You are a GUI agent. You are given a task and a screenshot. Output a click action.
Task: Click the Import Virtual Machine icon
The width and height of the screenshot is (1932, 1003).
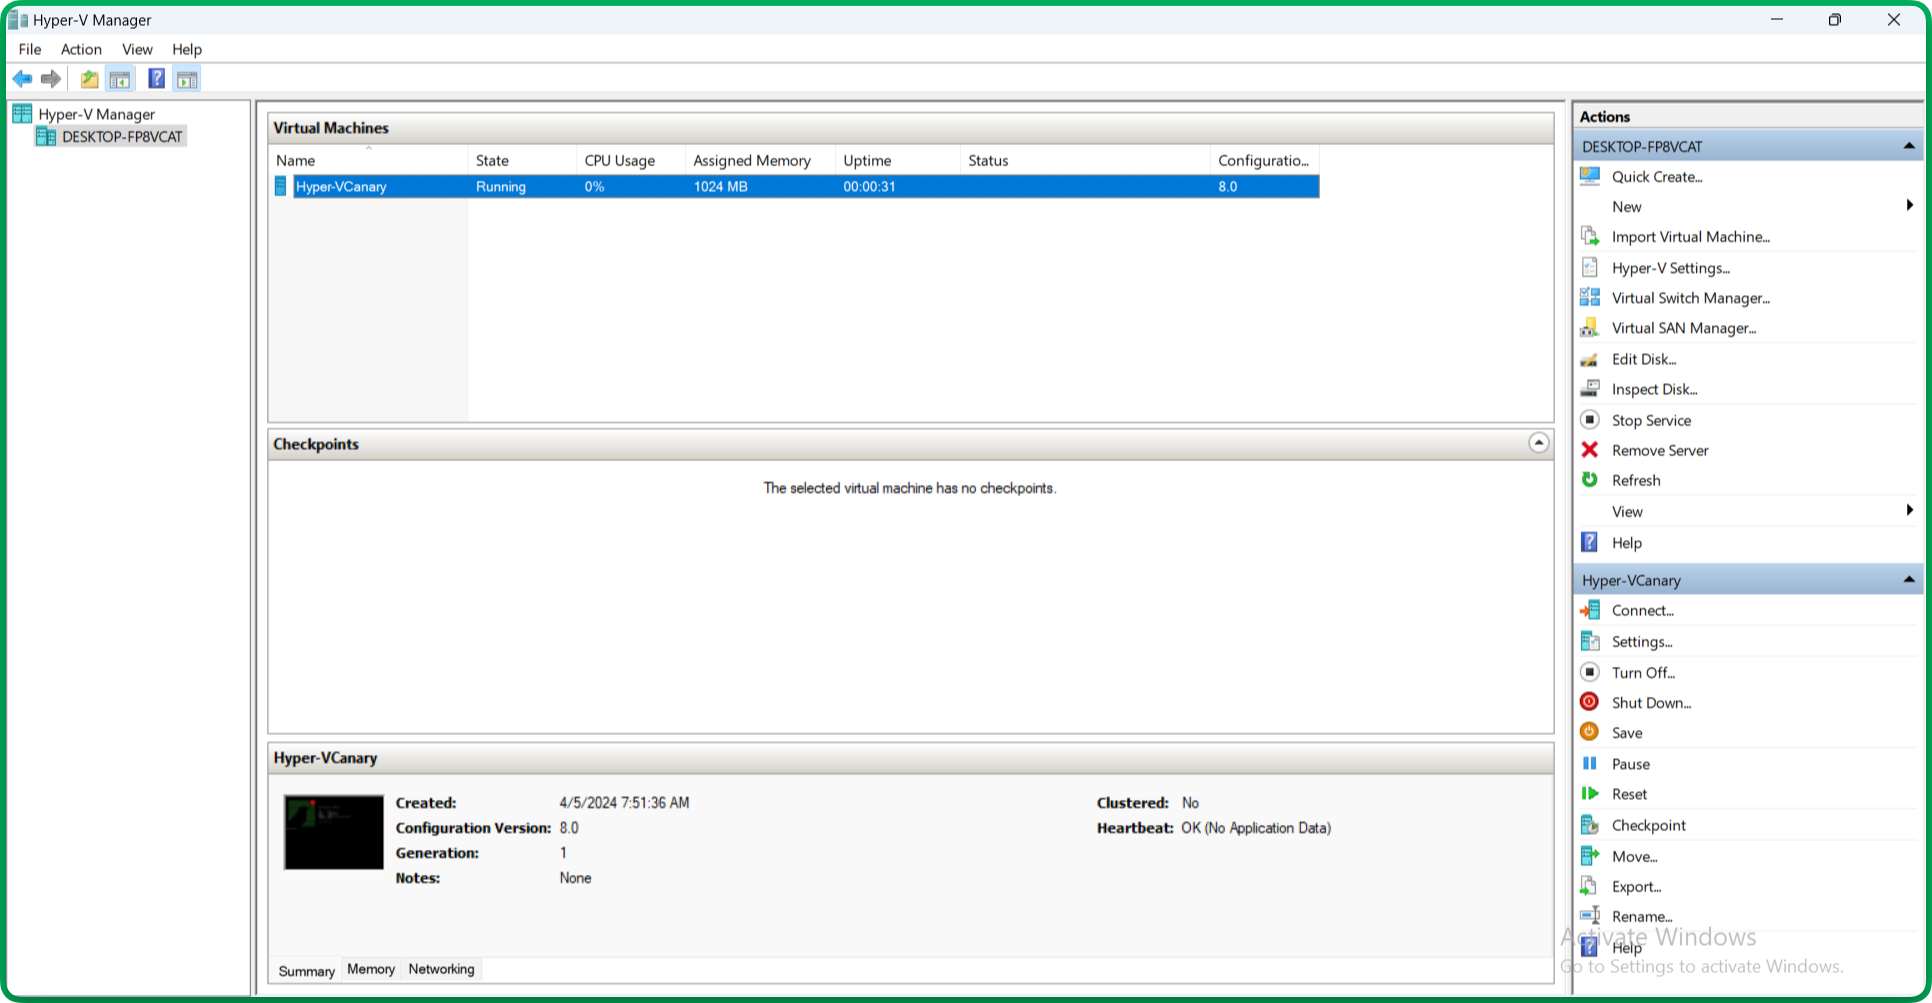pyautogui.click(x=1590, y=236)
